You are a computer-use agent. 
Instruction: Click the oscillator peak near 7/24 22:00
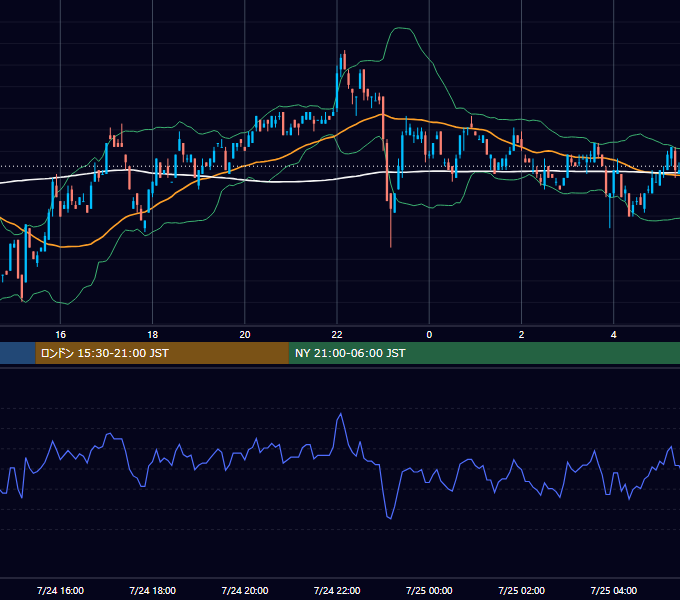(x=341, y=414)
